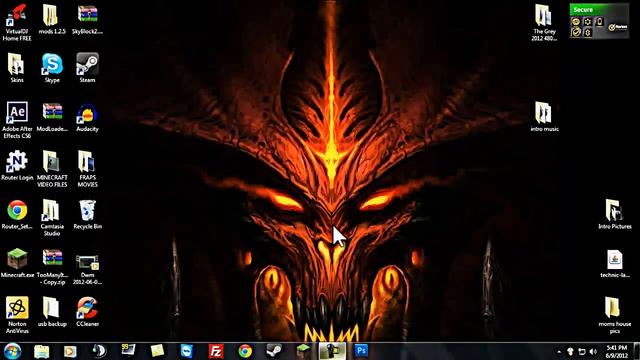The width and height of the screenshot is (640, 360).
Task: Open Norton AntiVirus desktop shortcut
Action: [17, 315]
